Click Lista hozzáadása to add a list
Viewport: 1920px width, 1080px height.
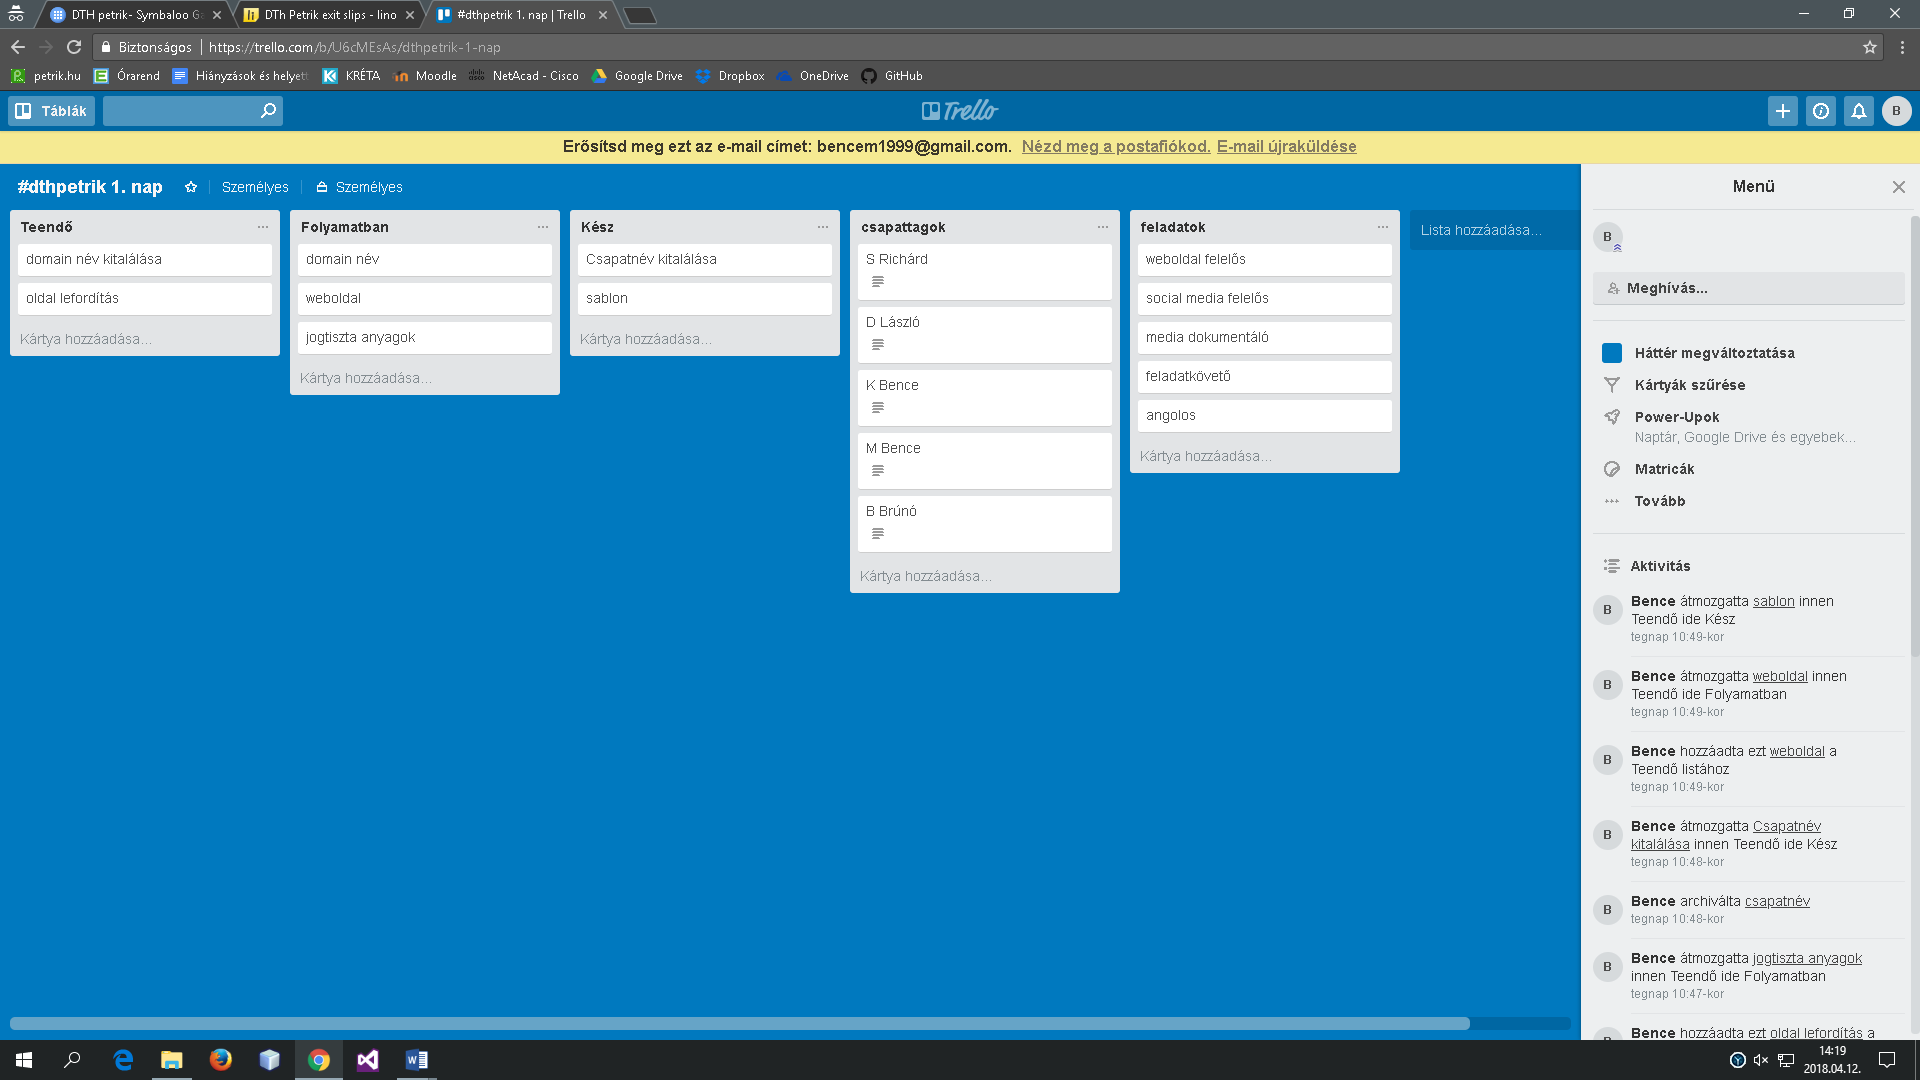click(1480, 230)
